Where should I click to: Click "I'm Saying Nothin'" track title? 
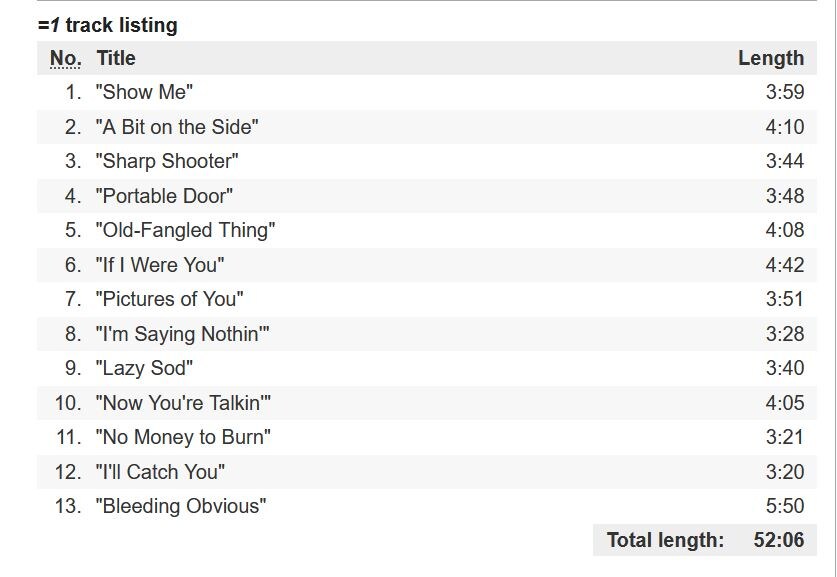point(183,334)
